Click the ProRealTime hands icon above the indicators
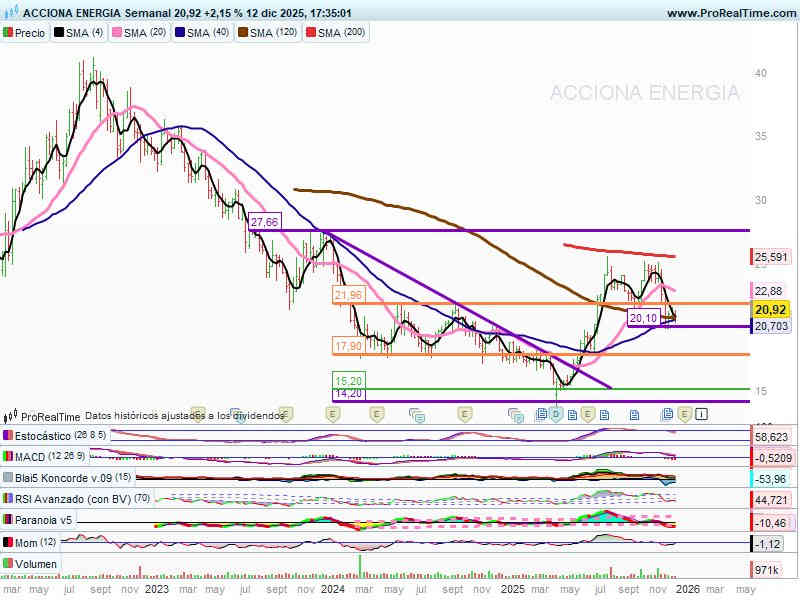 tap(11, 416)
